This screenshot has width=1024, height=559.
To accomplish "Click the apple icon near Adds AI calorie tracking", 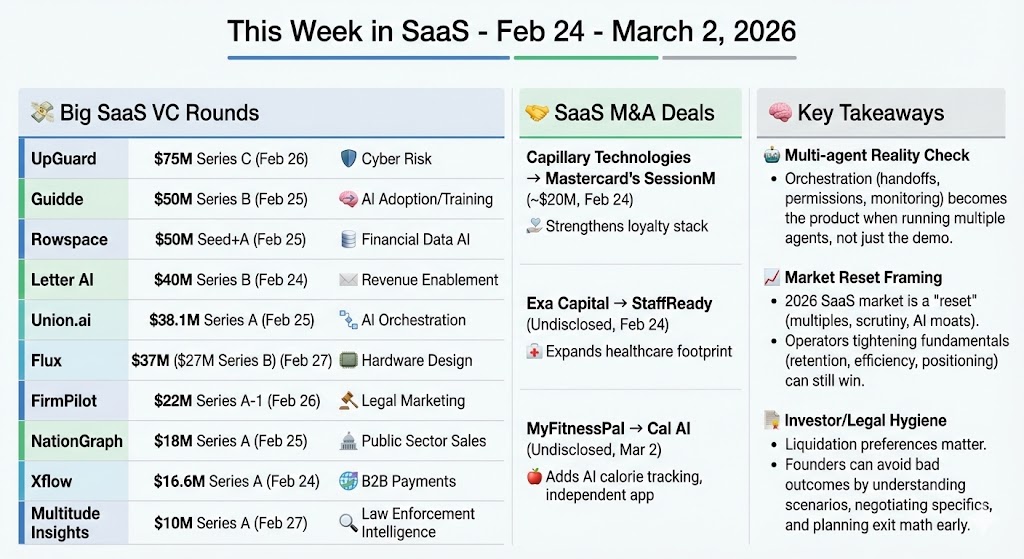I will click(x=534, y=477).
